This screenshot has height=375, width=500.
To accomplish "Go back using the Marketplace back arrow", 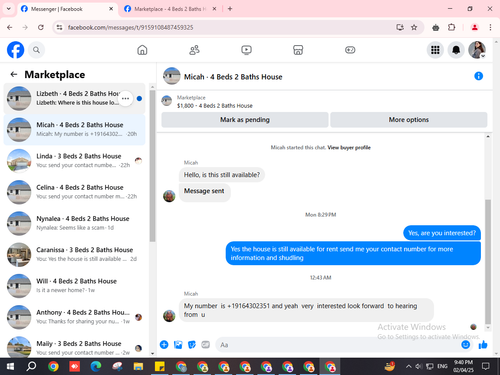I will coord(14,74).
